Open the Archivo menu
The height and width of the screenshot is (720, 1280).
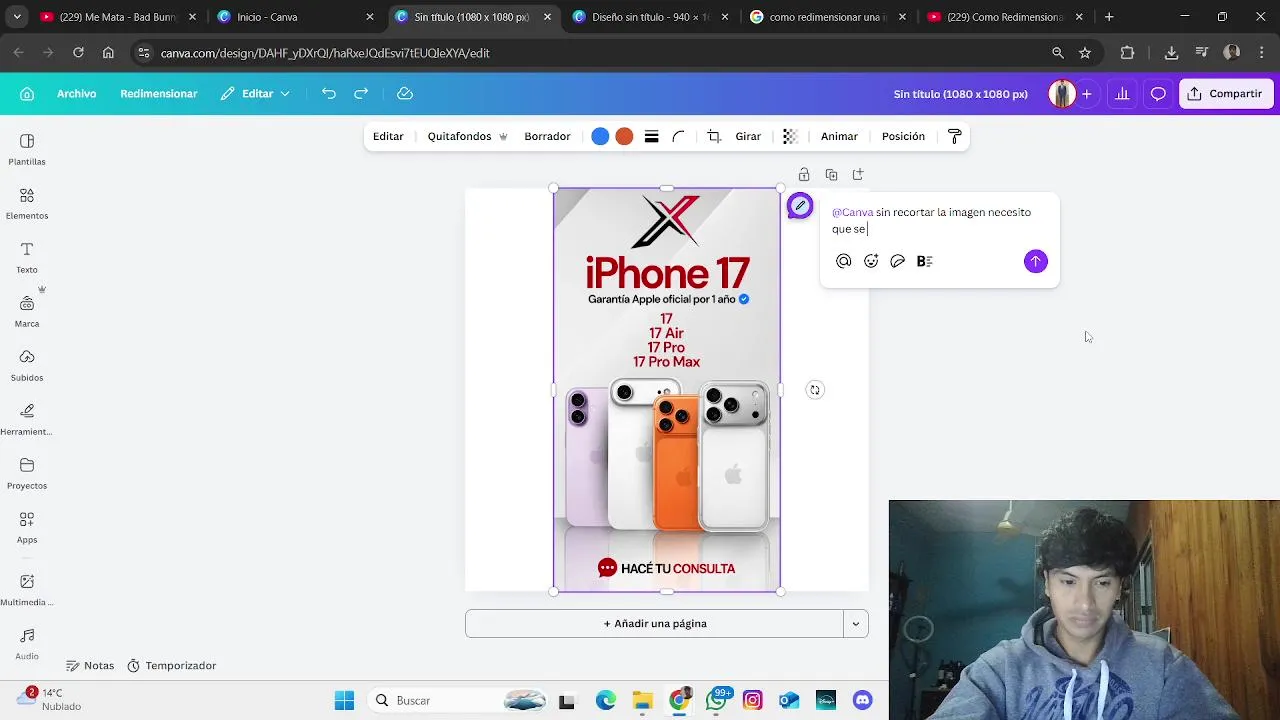(x=77, y=93)
